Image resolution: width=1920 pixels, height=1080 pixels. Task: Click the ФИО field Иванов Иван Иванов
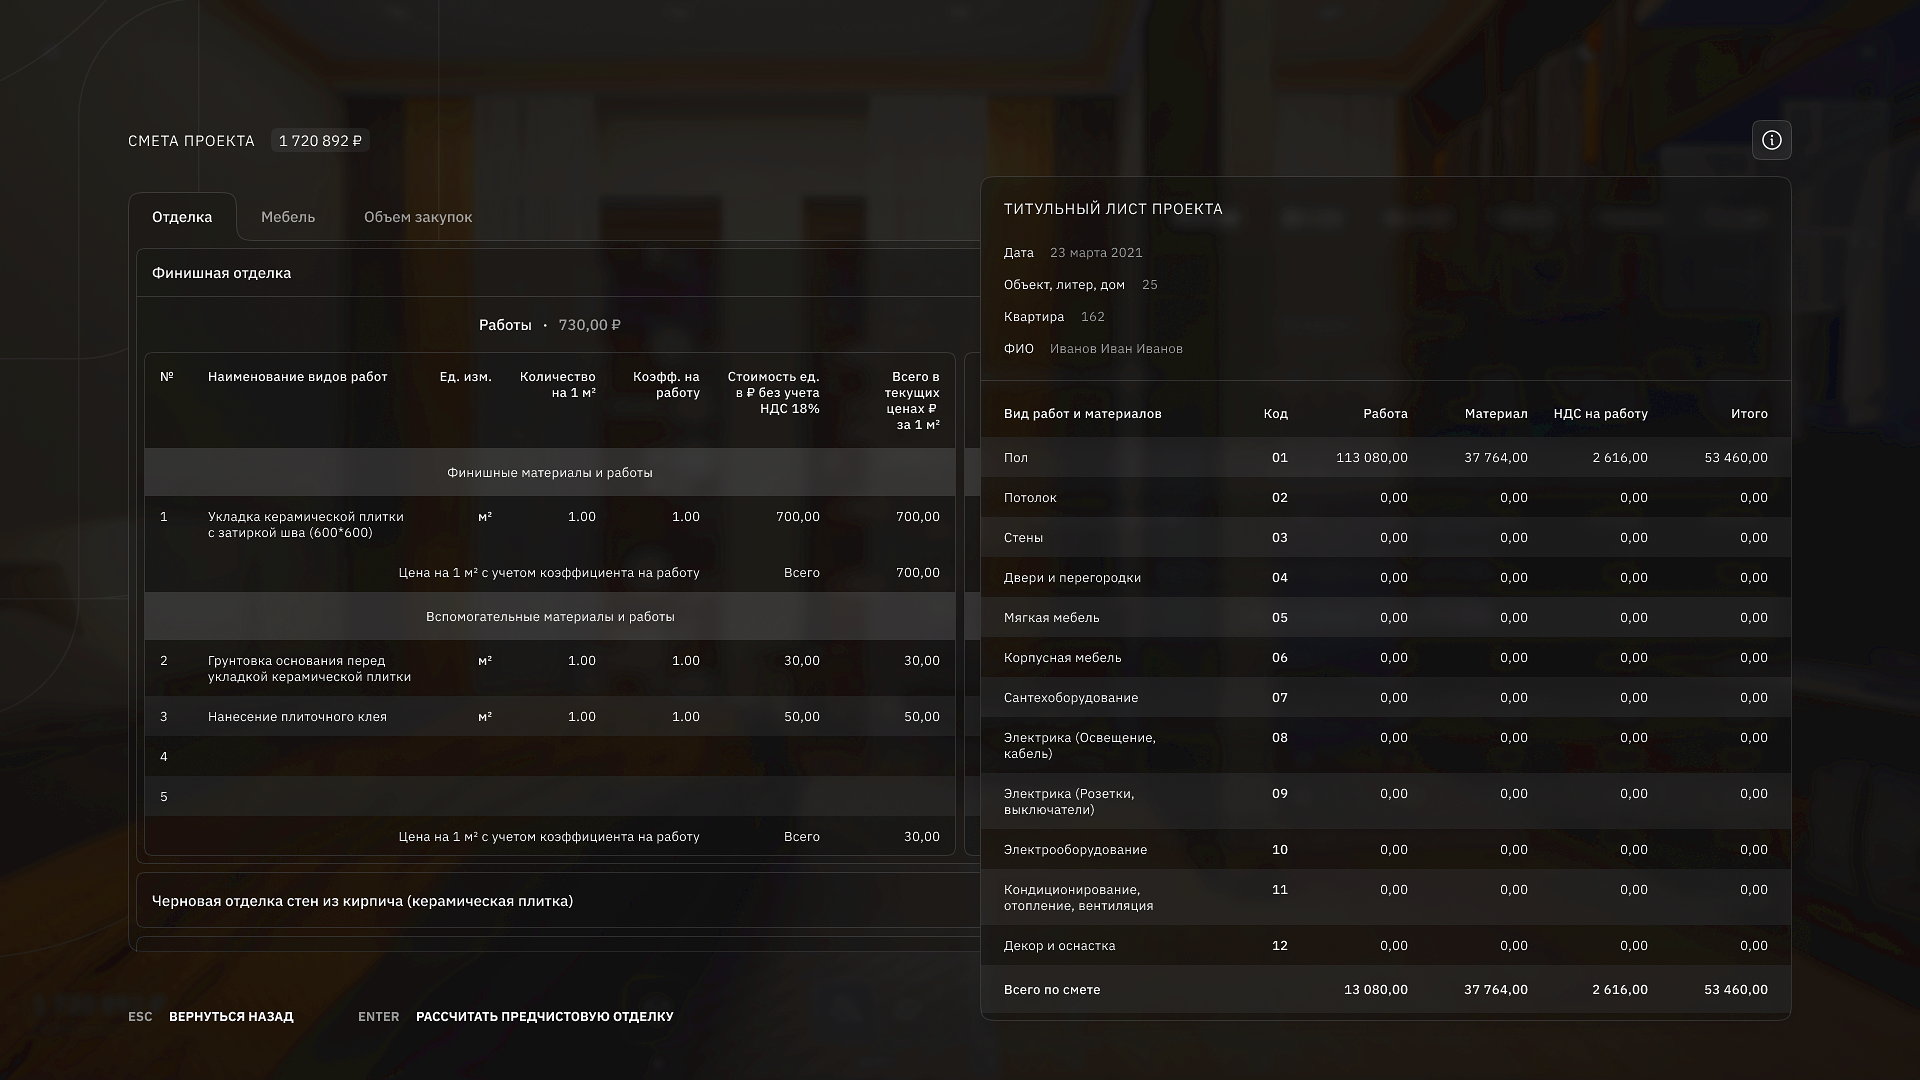click(1116, 349)
